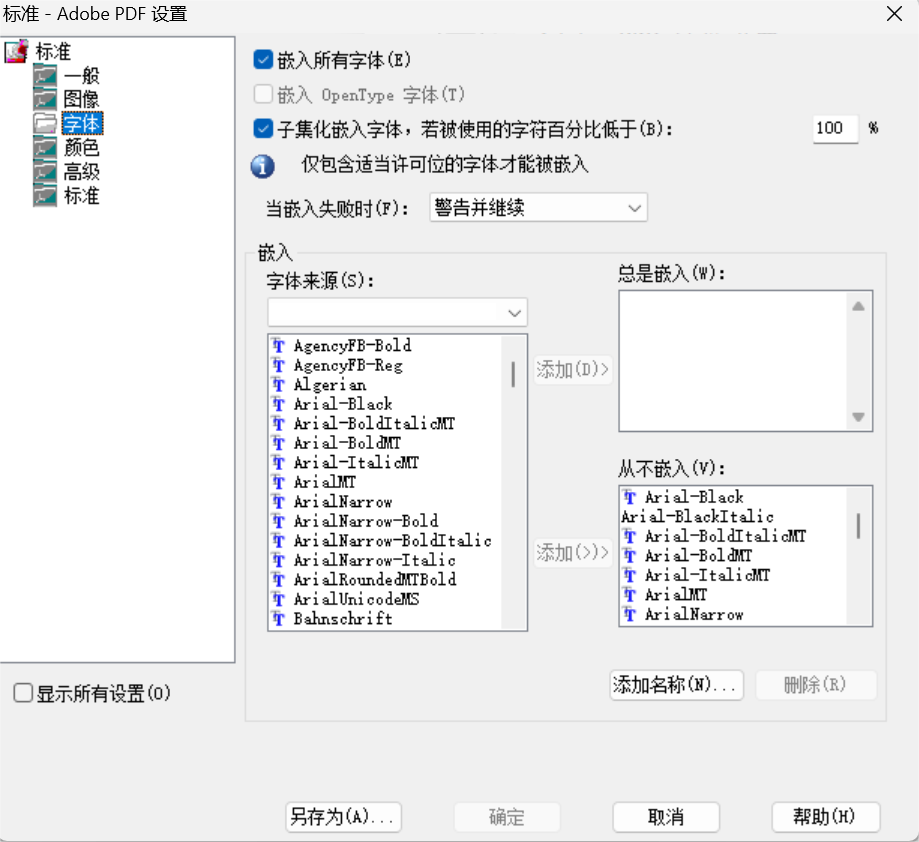Select Arial-BoldItalicMT in the font source list
The height and width of the screenshot is (842, 919).
pos(374,424)
